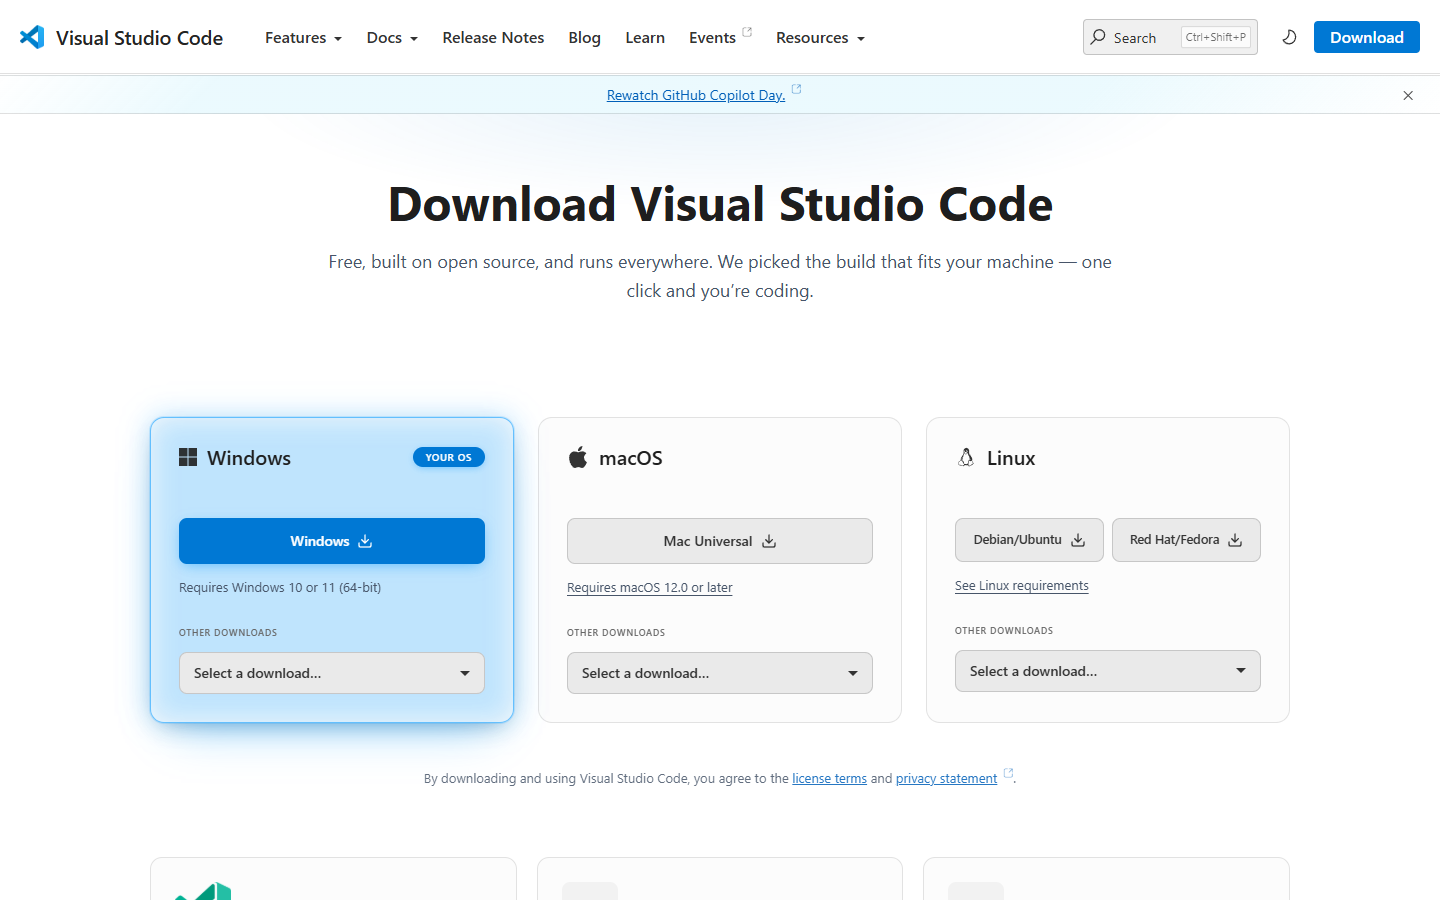Viewport: 1440px width, 900px height.
Task: Click the OTHER DOWNLOADS label in the Windows card
Action: coord(228,633)
